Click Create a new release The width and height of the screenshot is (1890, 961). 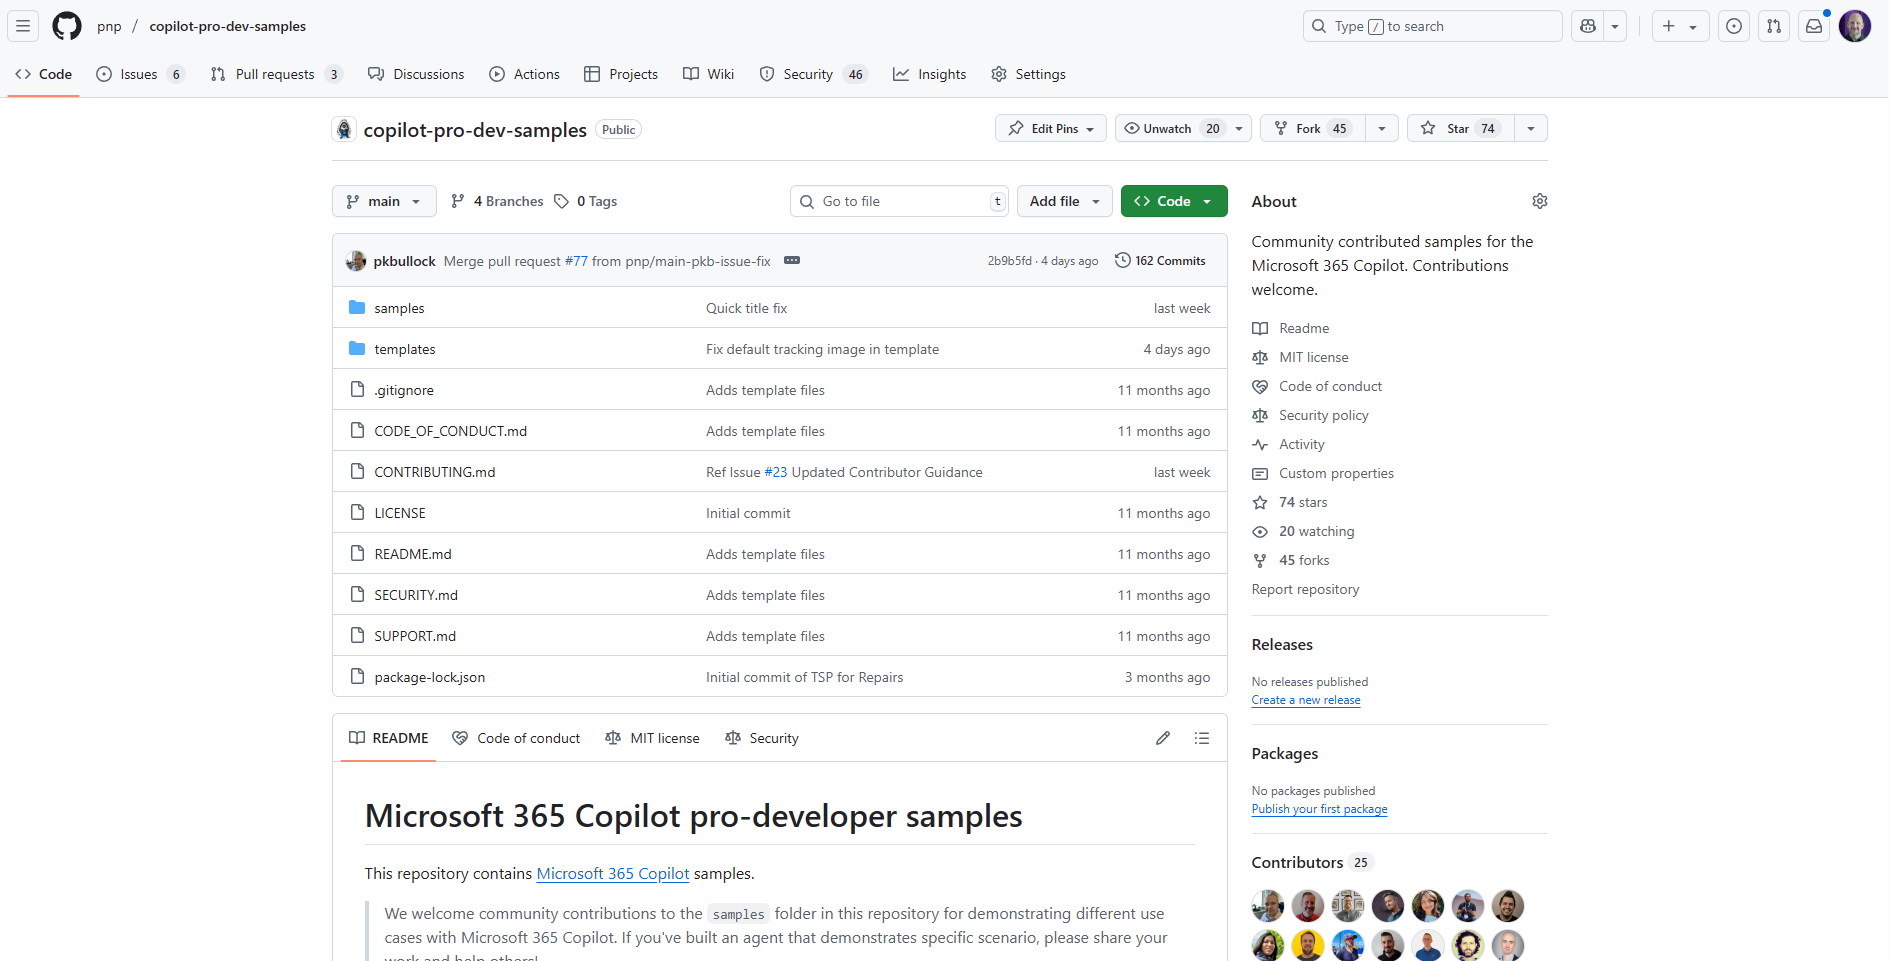(x=1306, y=700)
